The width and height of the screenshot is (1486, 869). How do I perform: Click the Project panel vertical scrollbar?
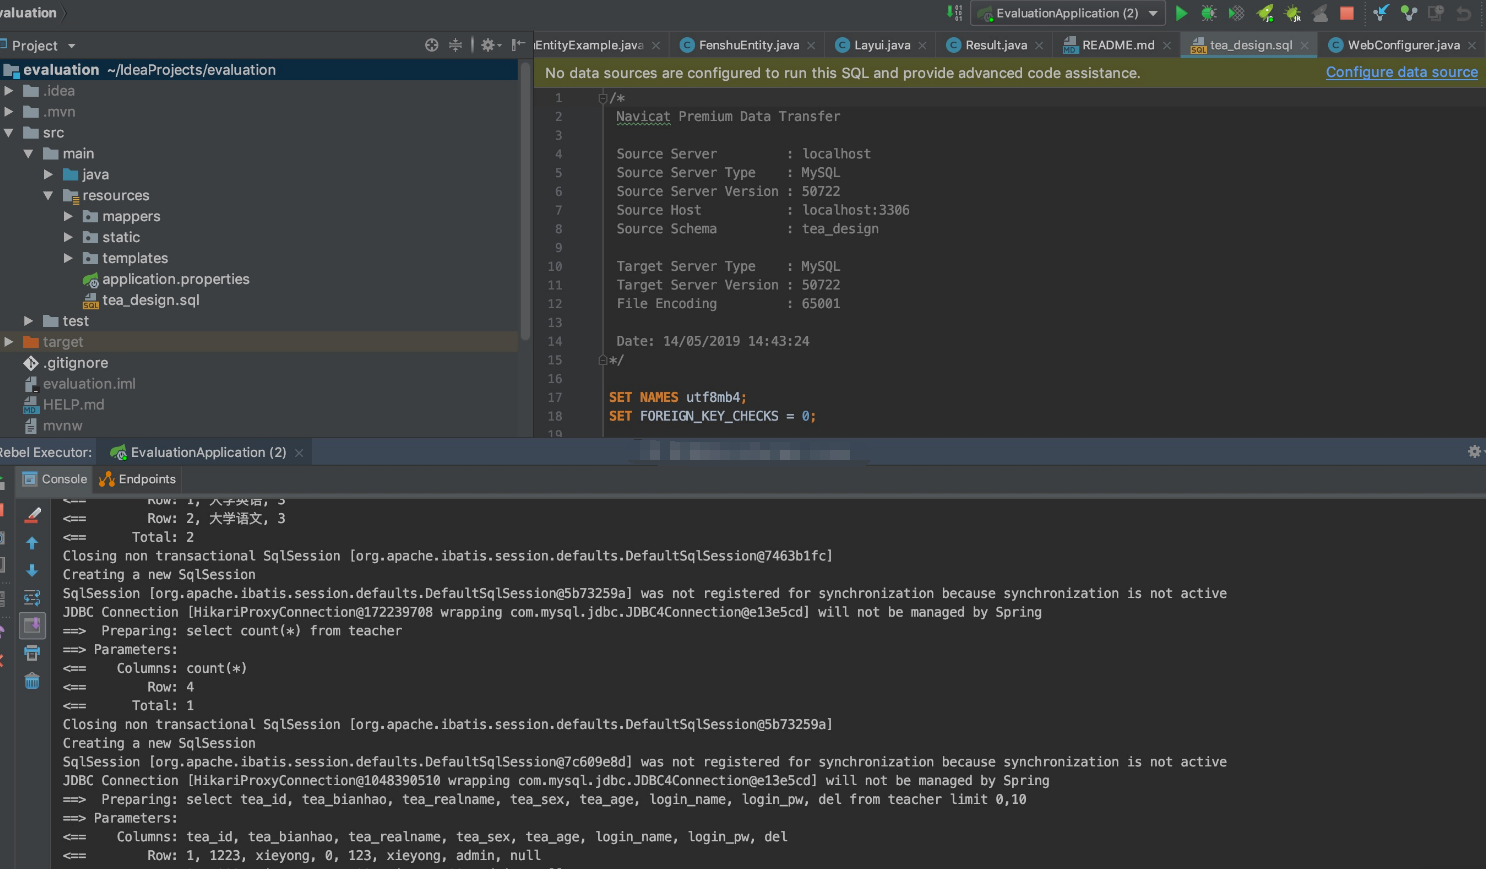point(526,200)
